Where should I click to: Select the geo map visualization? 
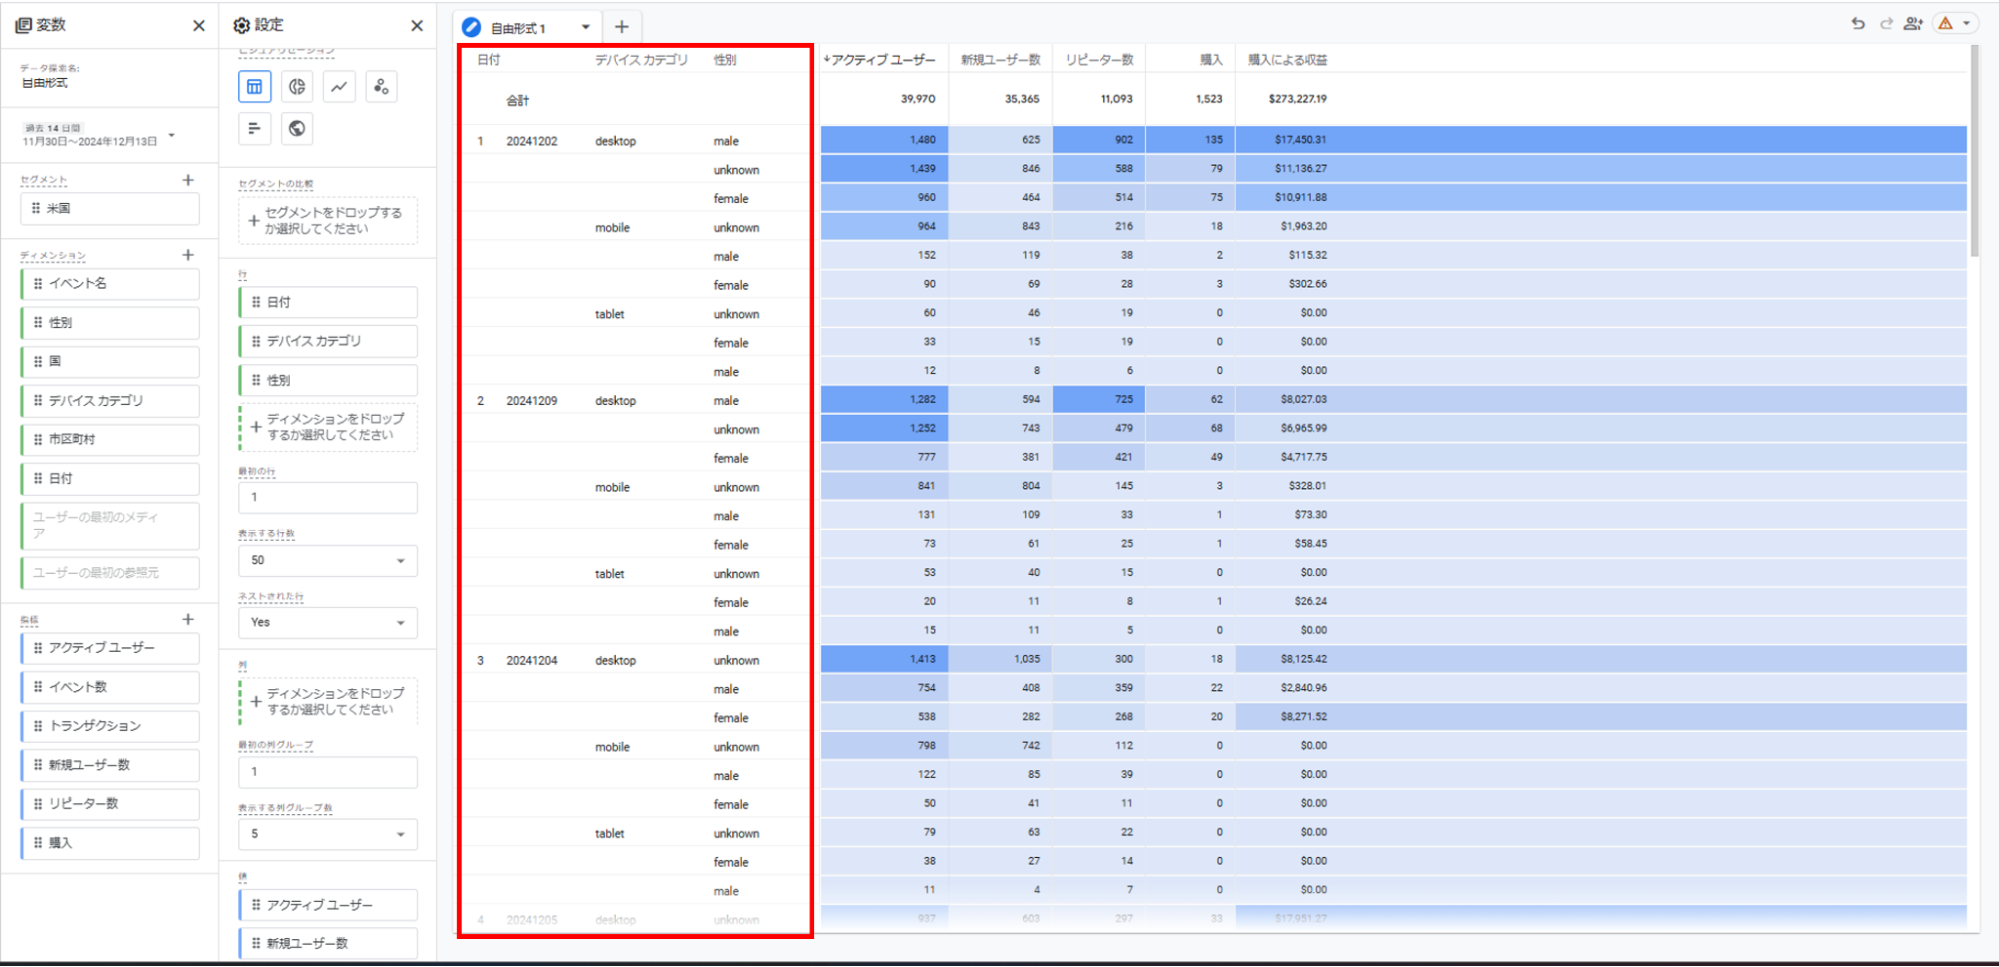(x=297, y=128)
